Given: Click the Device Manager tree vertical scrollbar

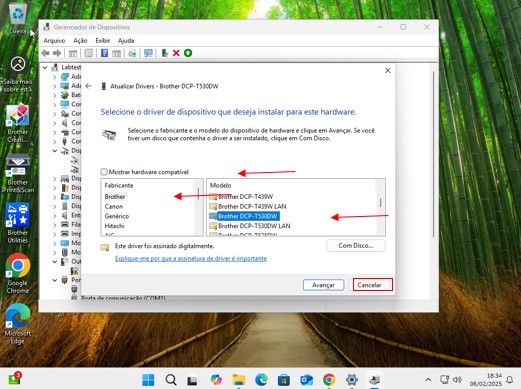Looking at the screenshot, I should click(x=433, y=154).
